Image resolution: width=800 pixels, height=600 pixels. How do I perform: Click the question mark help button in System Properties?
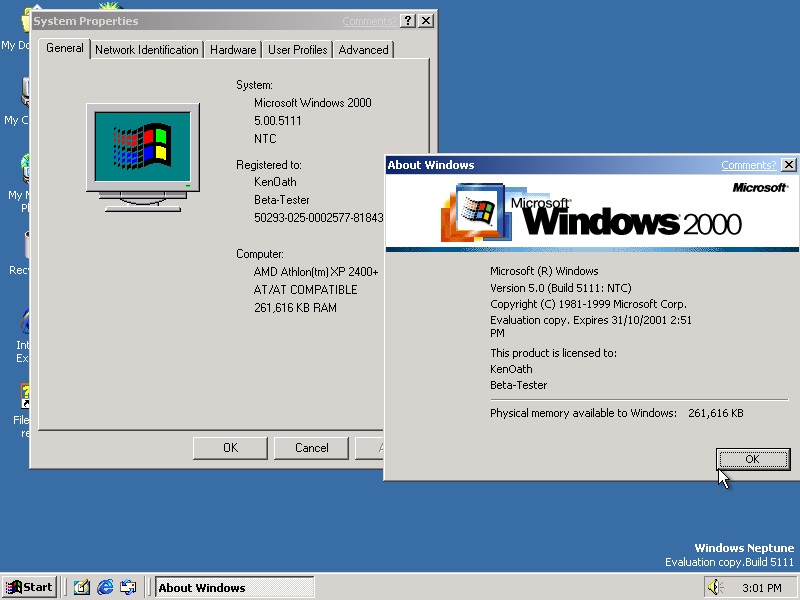[408, 21]
